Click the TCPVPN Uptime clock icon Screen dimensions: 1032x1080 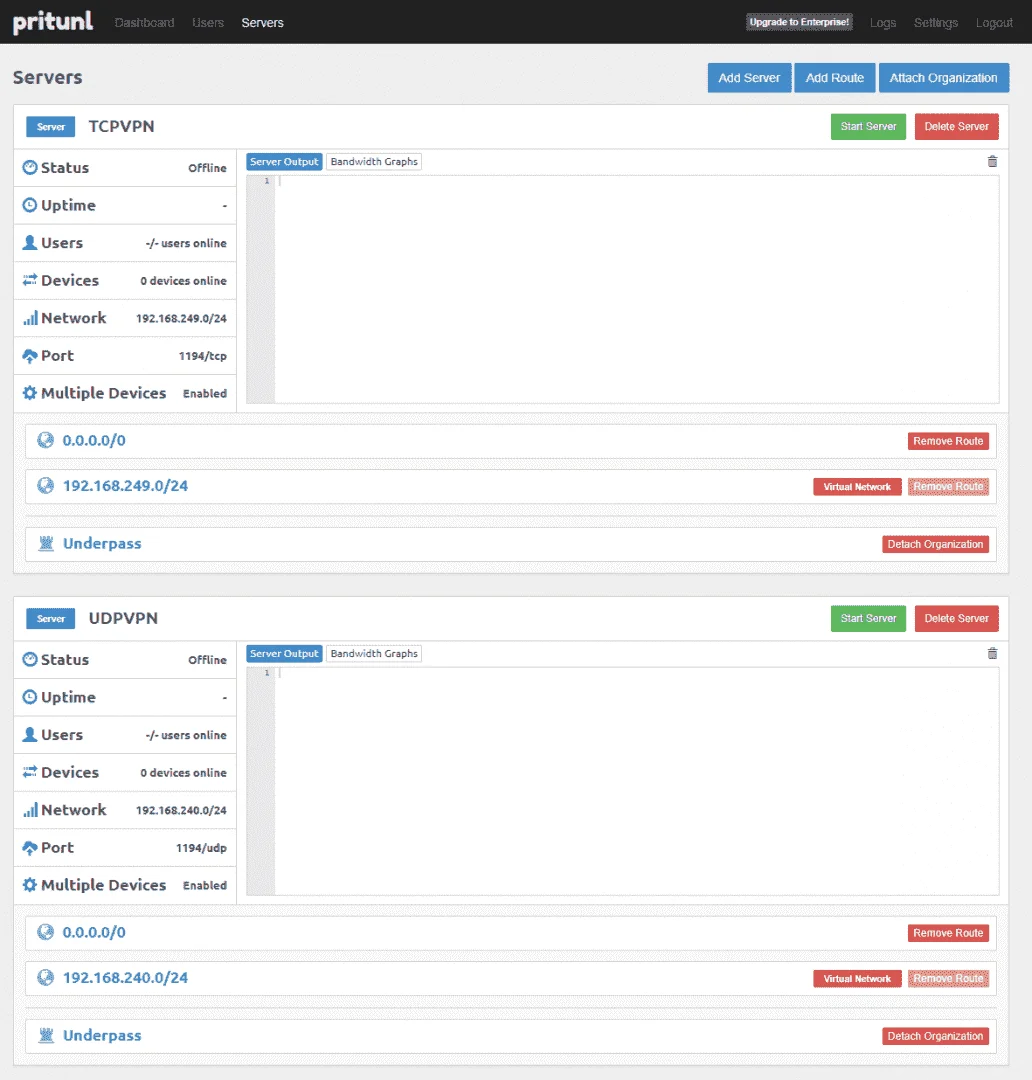pos(30,205)
